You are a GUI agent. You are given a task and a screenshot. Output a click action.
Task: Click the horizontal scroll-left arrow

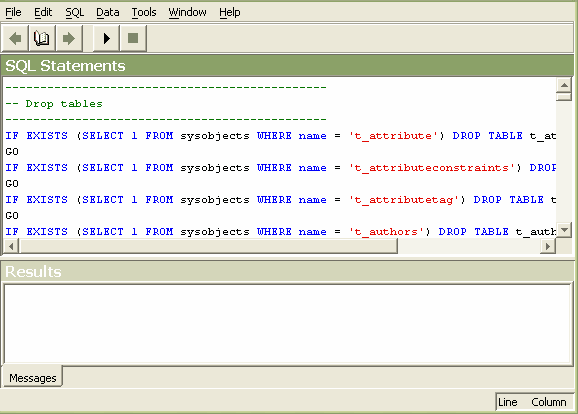click(x=11, y=246)
